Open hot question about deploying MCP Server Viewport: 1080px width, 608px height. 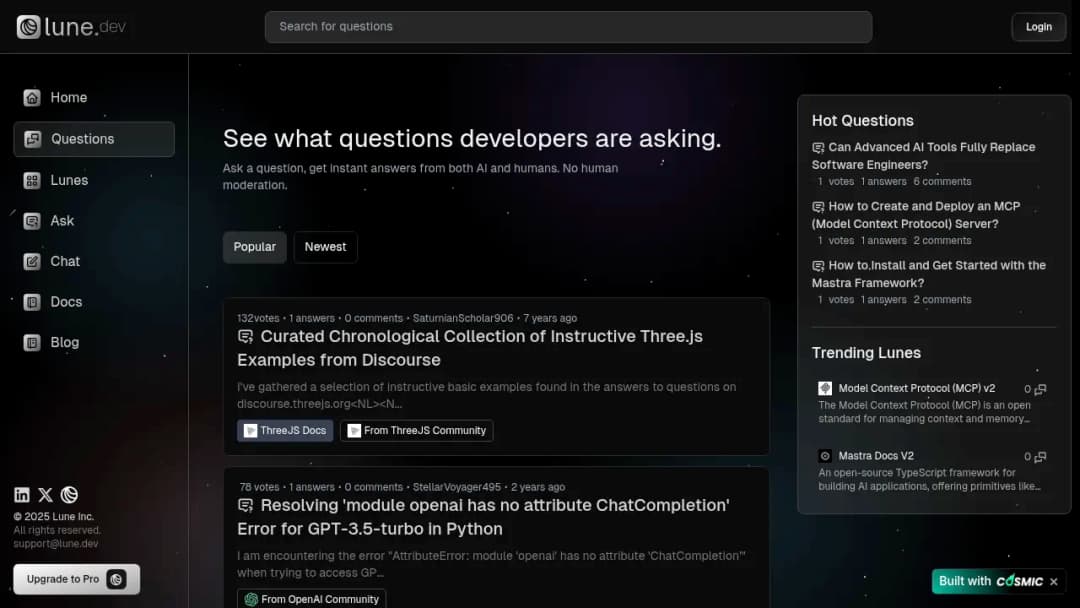[916, 216]
